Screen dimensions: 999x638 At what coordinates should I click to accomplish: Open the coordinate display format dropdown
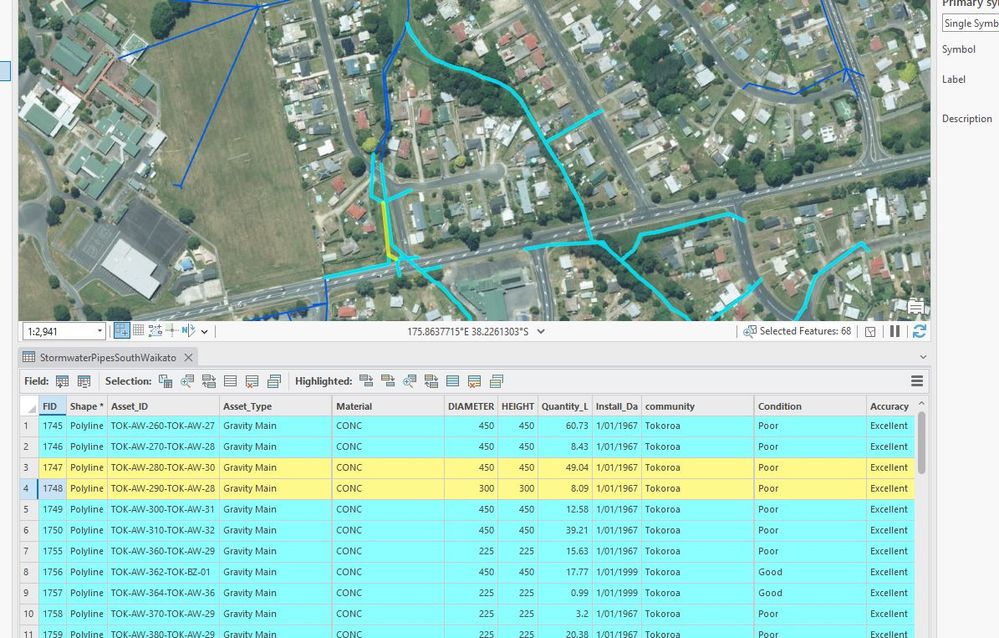coord(541,331)
